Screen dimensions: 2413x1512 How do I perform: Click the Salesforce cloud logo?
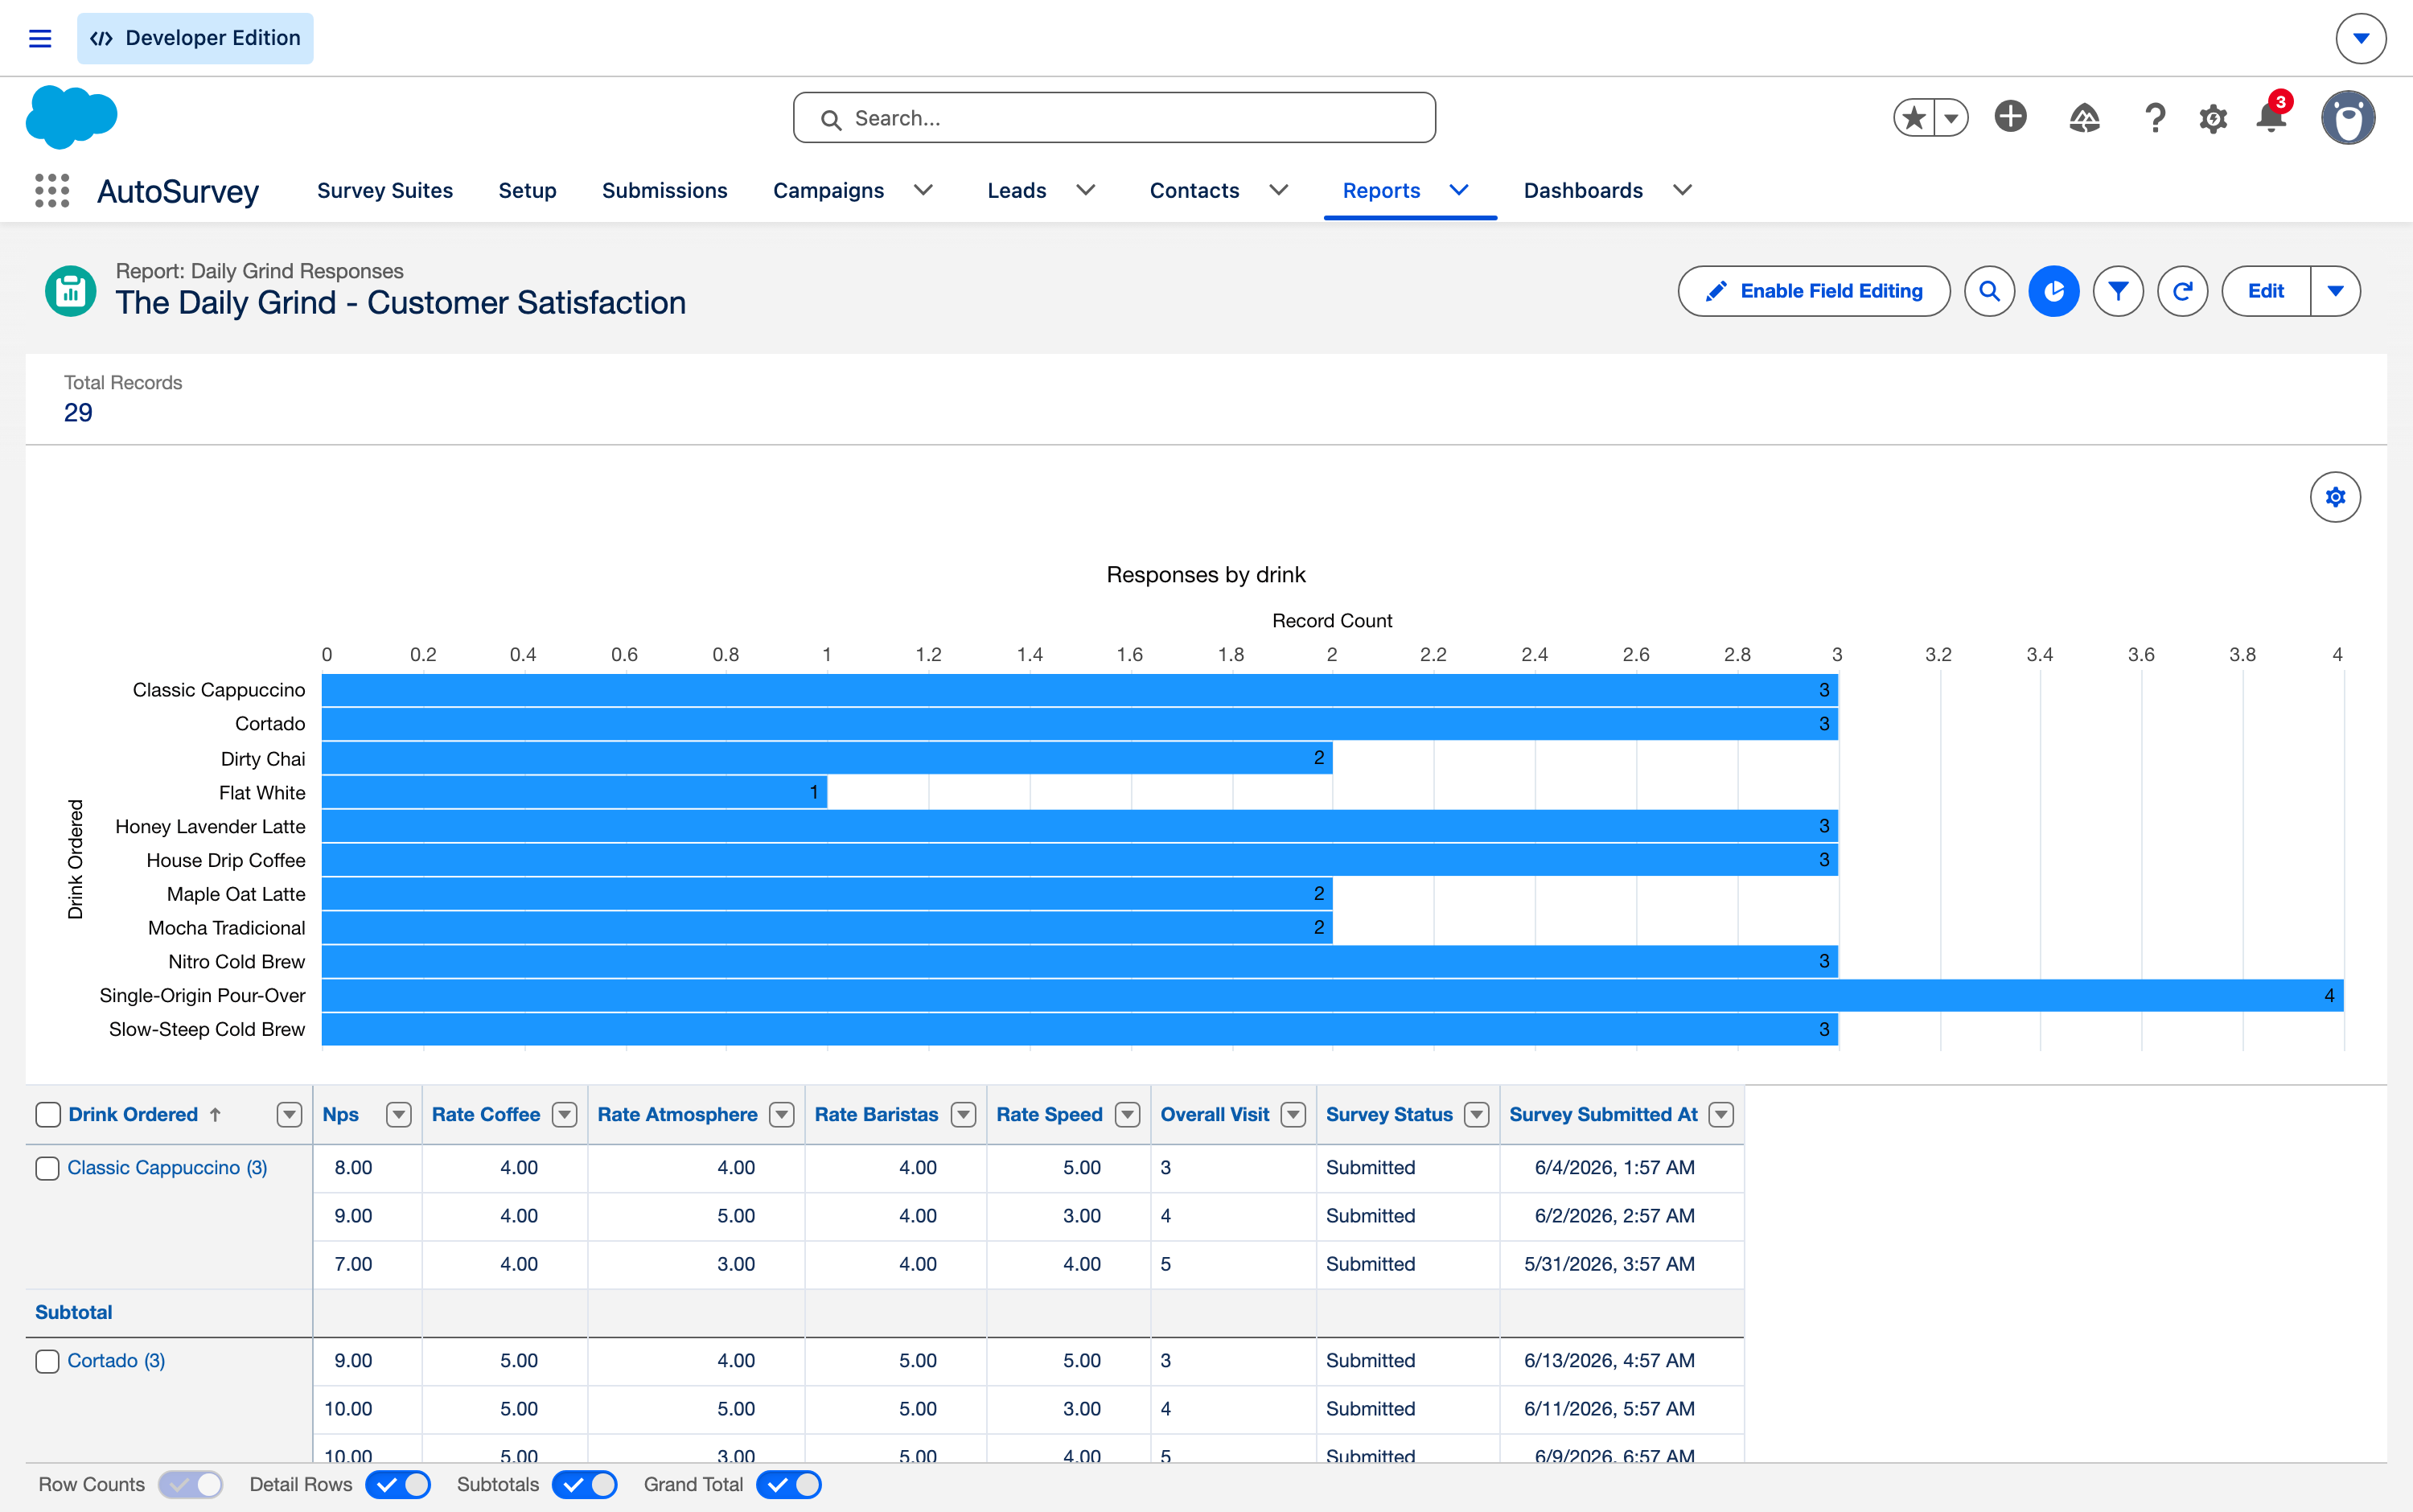pos(72,117)
